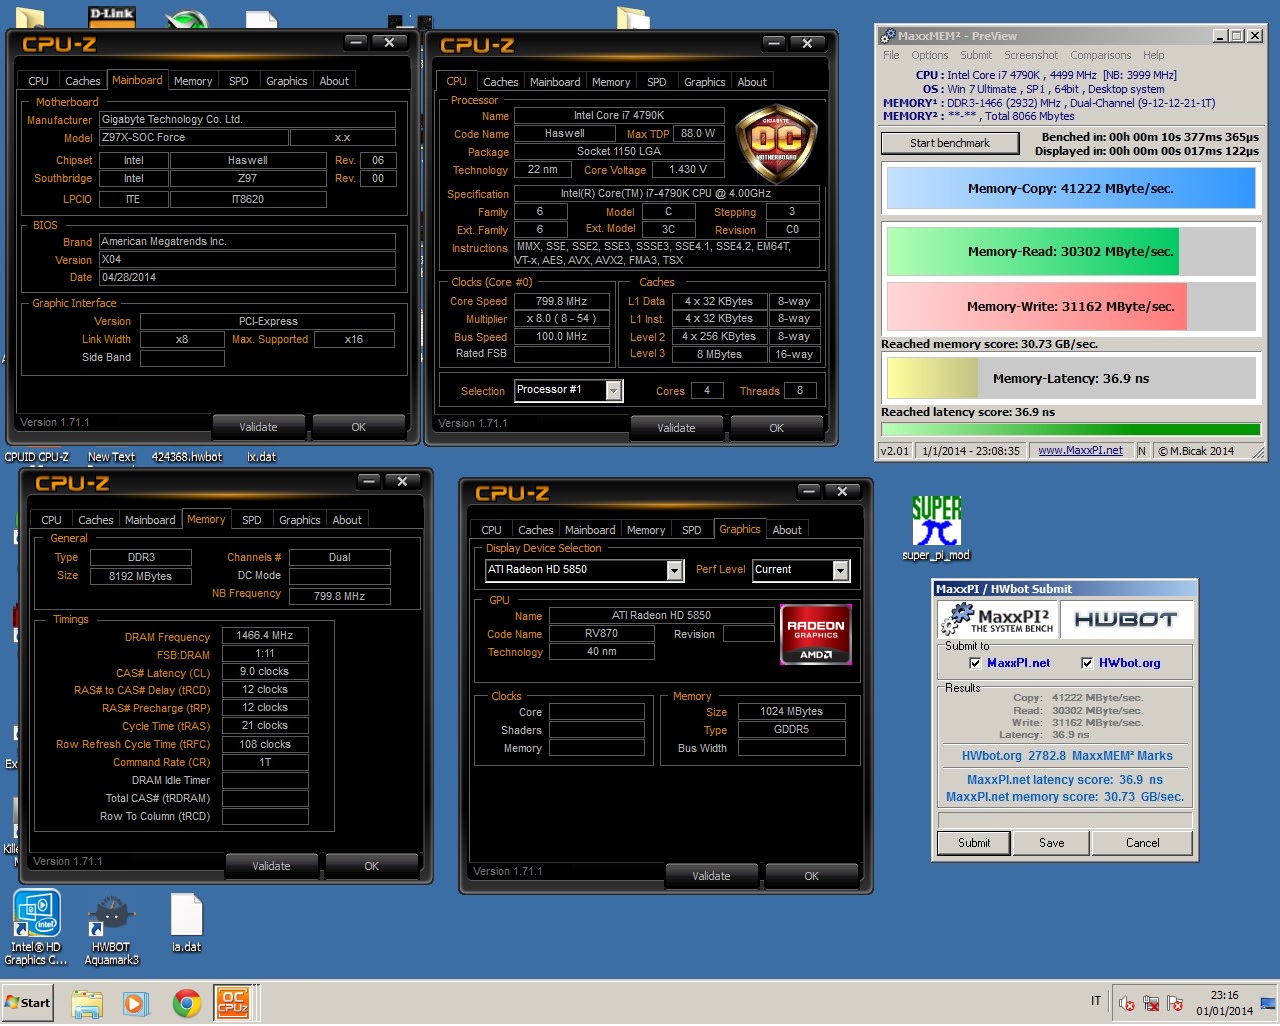Viewport: 1280px width, 1026px height.
Task: Click the show desktop tray button
Action: click(x=1268, y=1003)
